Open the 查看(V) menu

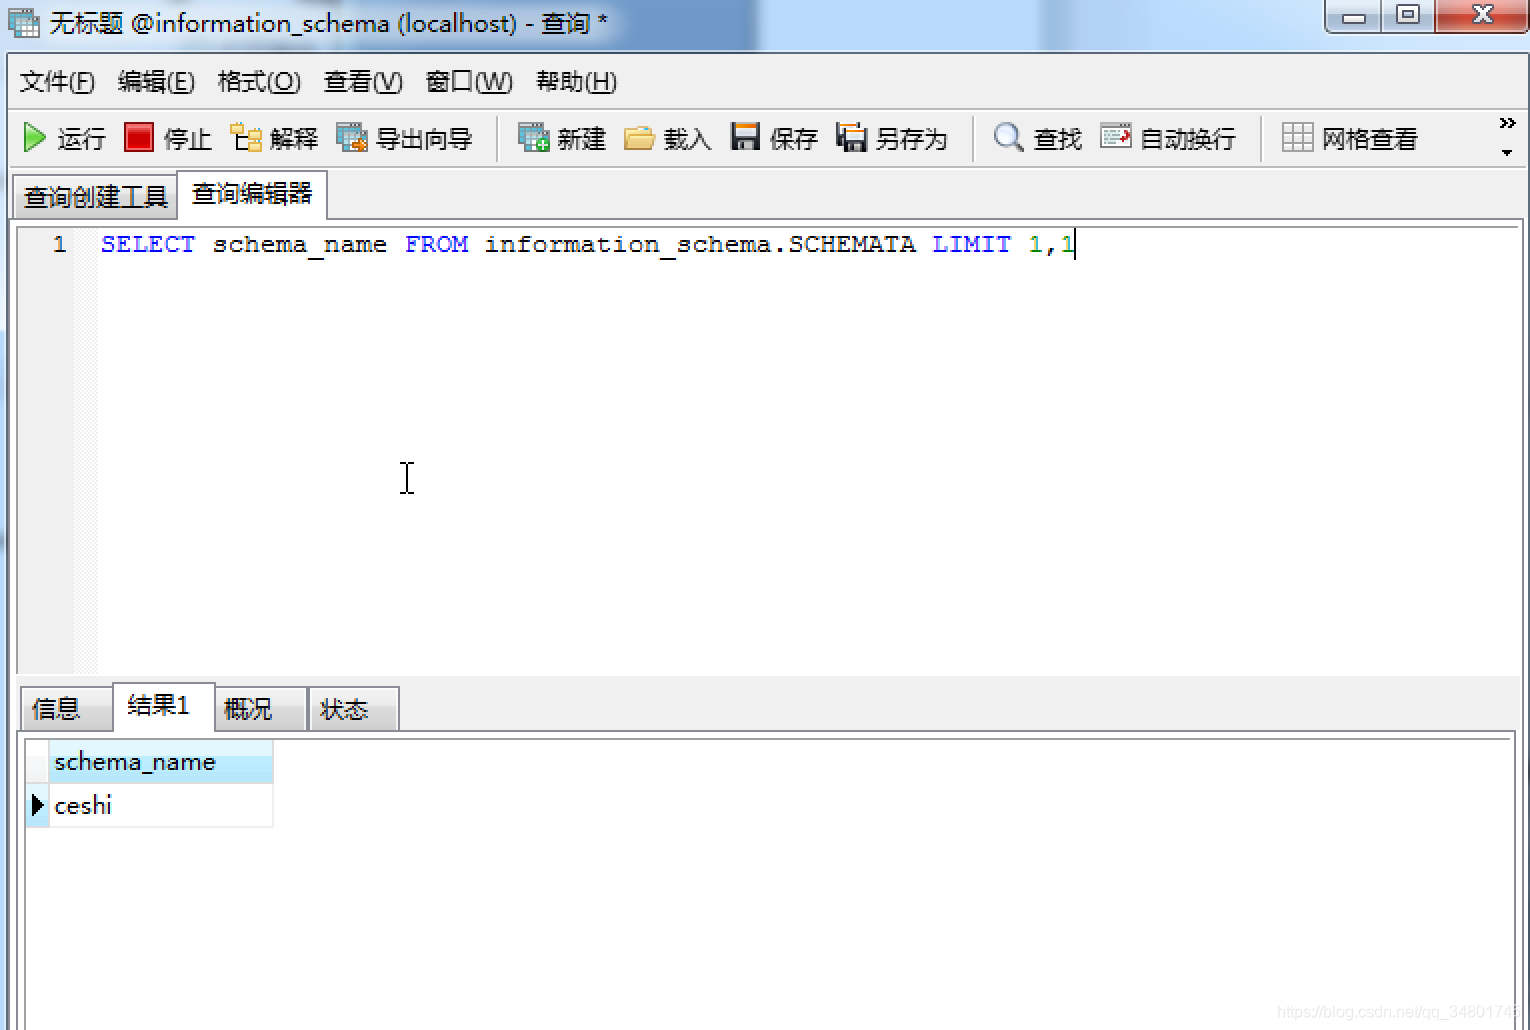[363, 82]
